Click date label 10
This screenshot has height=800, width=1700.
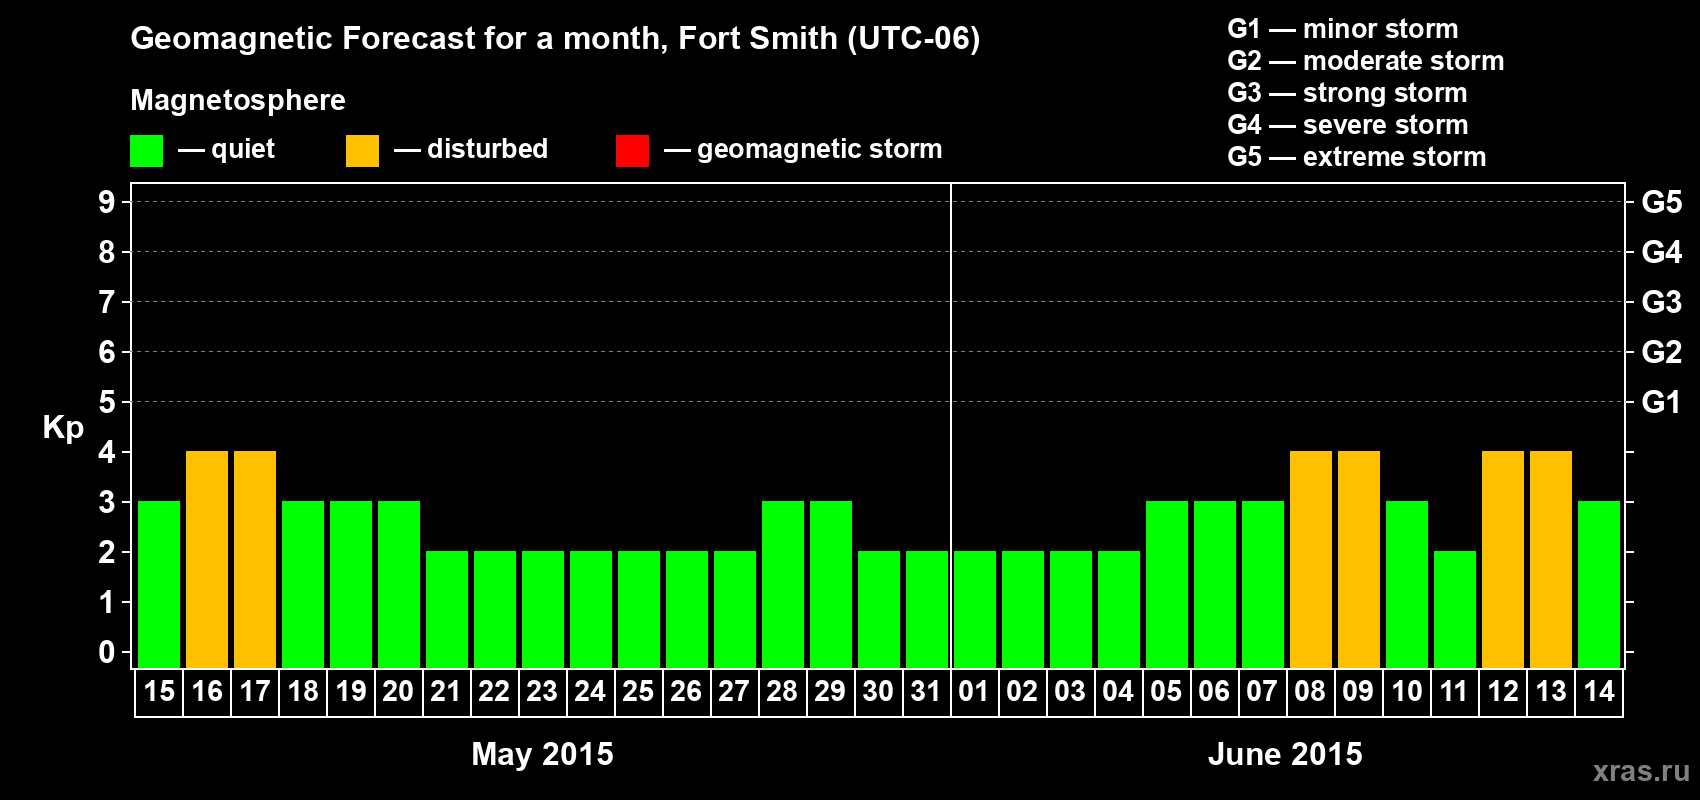click(x=1407, y=691)
